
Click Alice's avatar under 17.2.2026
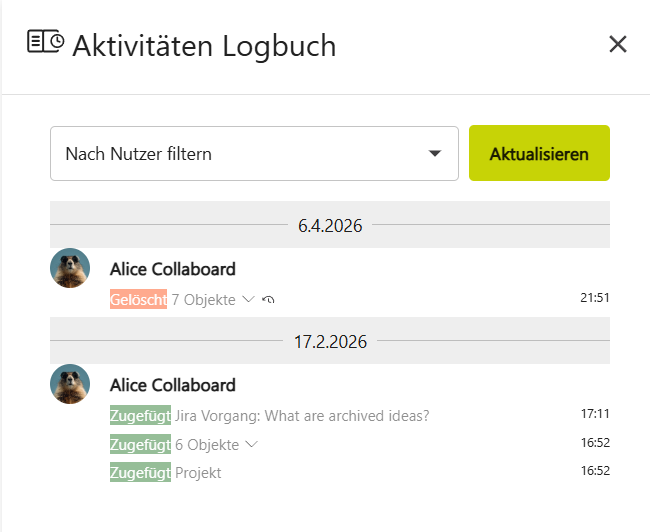(71, 384)
